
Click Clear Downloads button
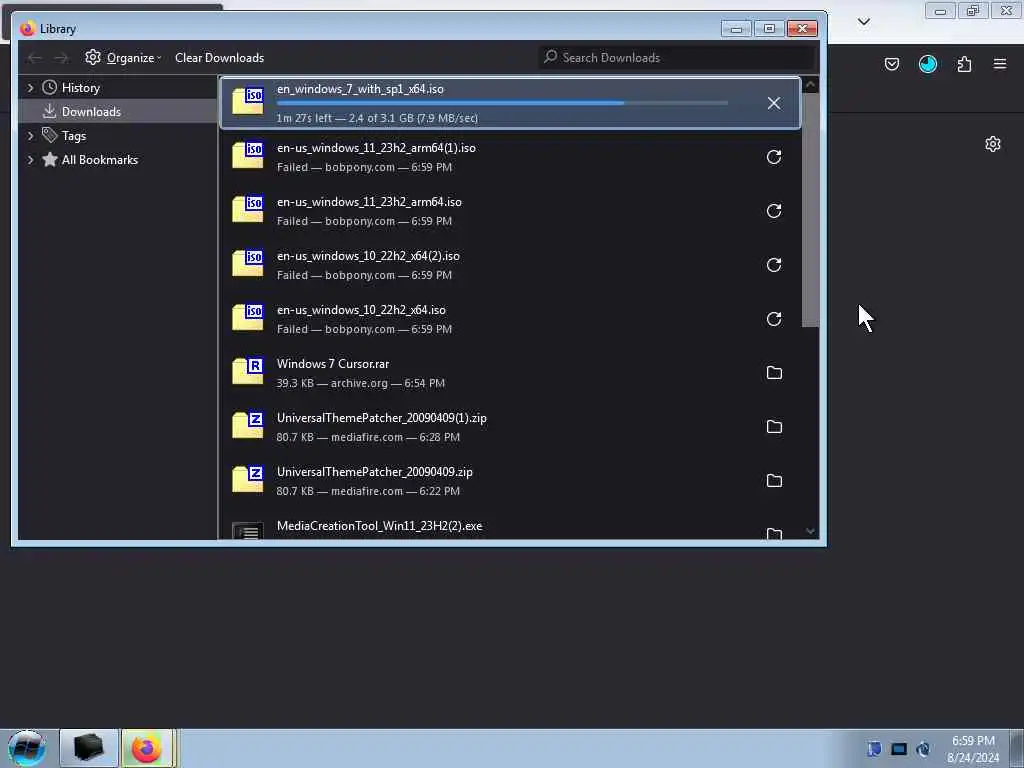click(x=219, y=57)
